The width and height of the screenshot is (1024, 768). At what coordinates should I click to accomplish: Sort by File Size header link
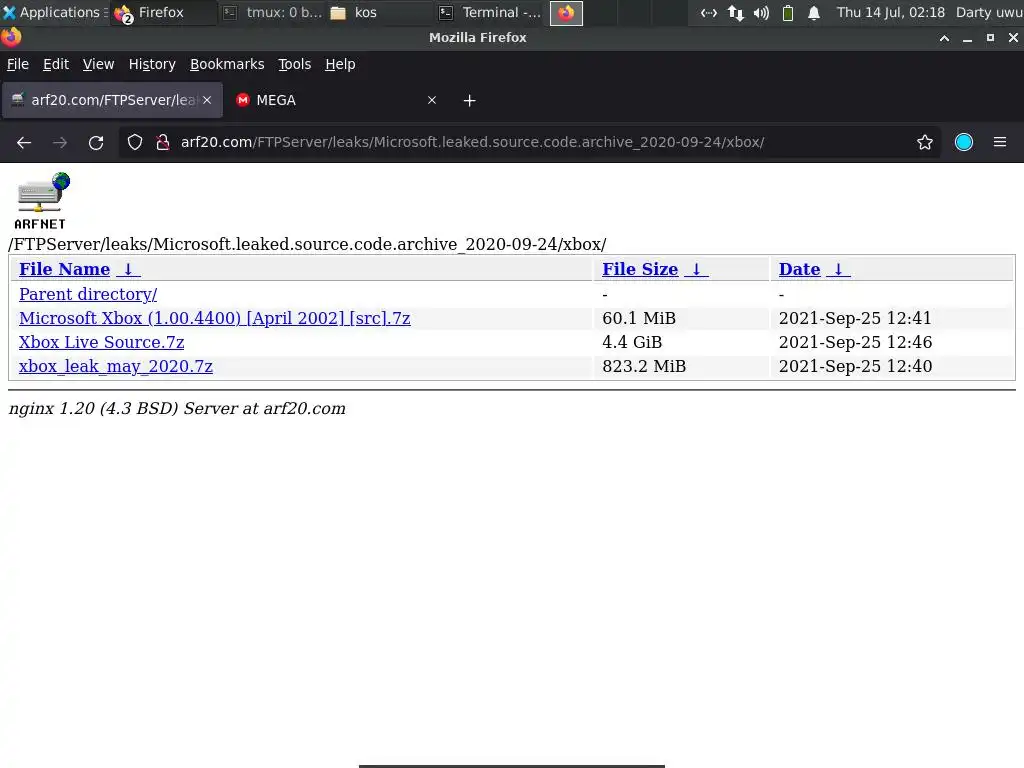coord(640,269)
